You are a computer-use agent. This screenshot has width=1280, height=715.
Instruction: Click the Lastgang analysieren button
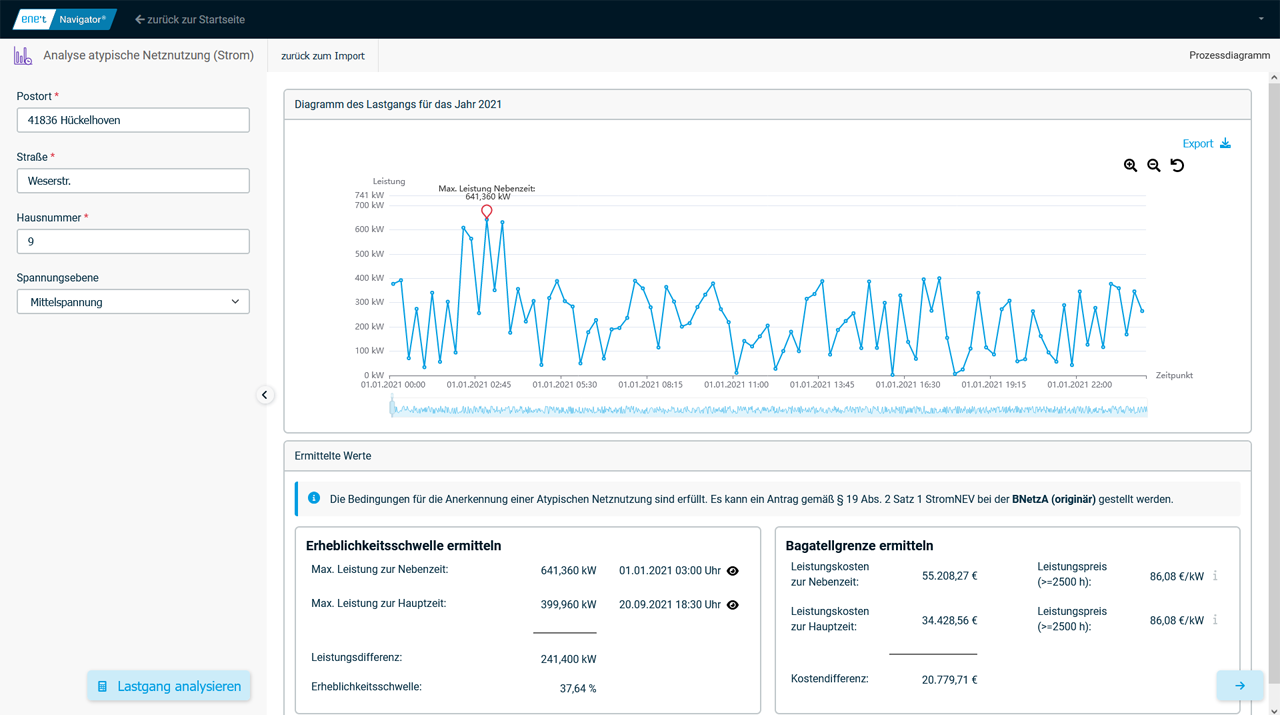tap(169, 686)
